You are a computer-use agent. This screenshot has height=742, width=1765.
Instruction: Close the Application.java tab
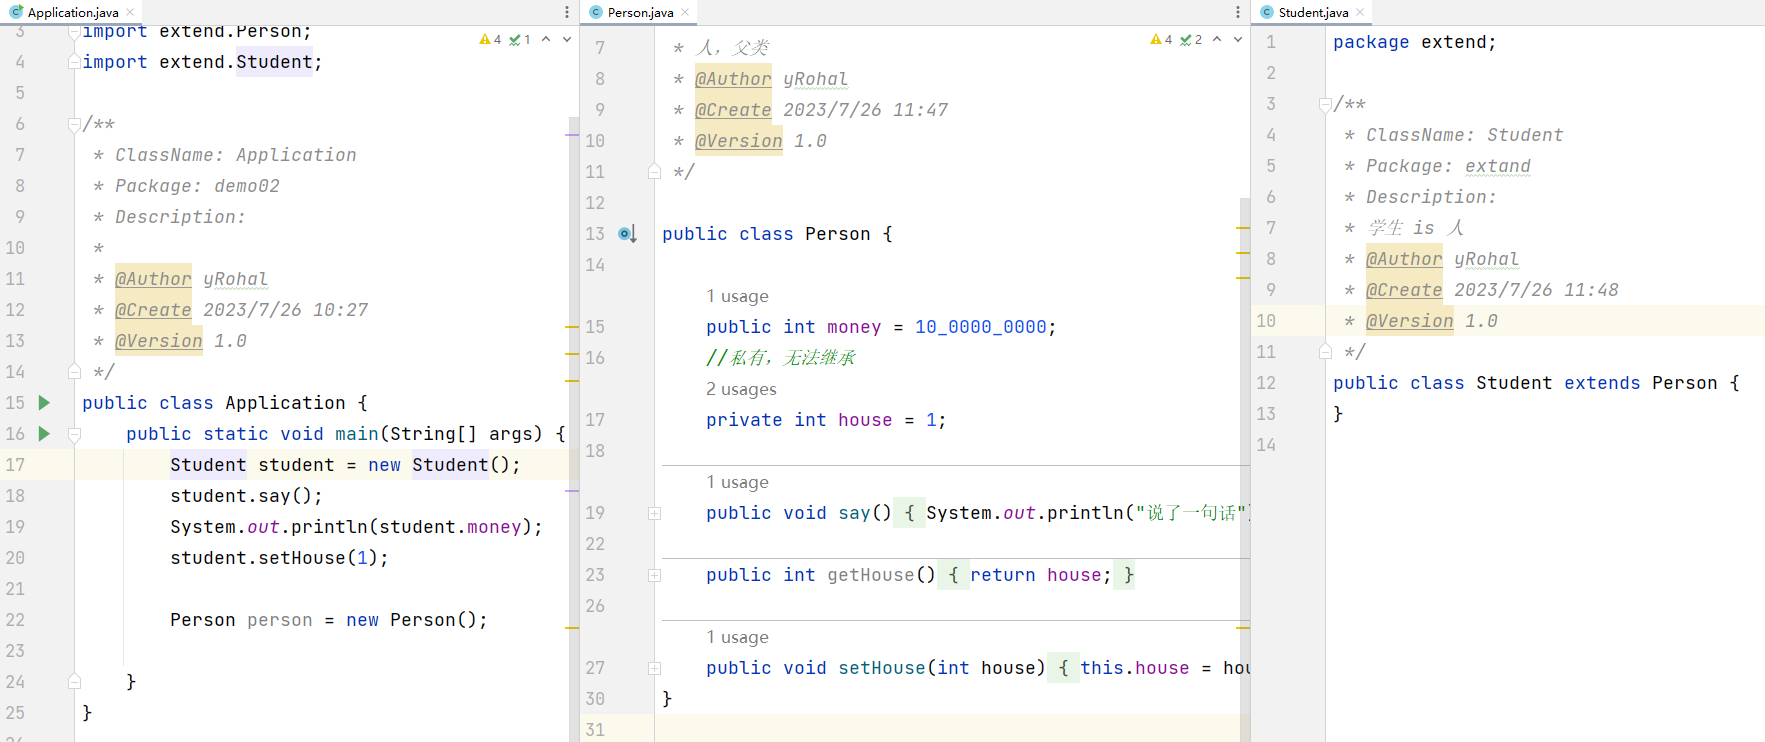(x=130, y=12)
